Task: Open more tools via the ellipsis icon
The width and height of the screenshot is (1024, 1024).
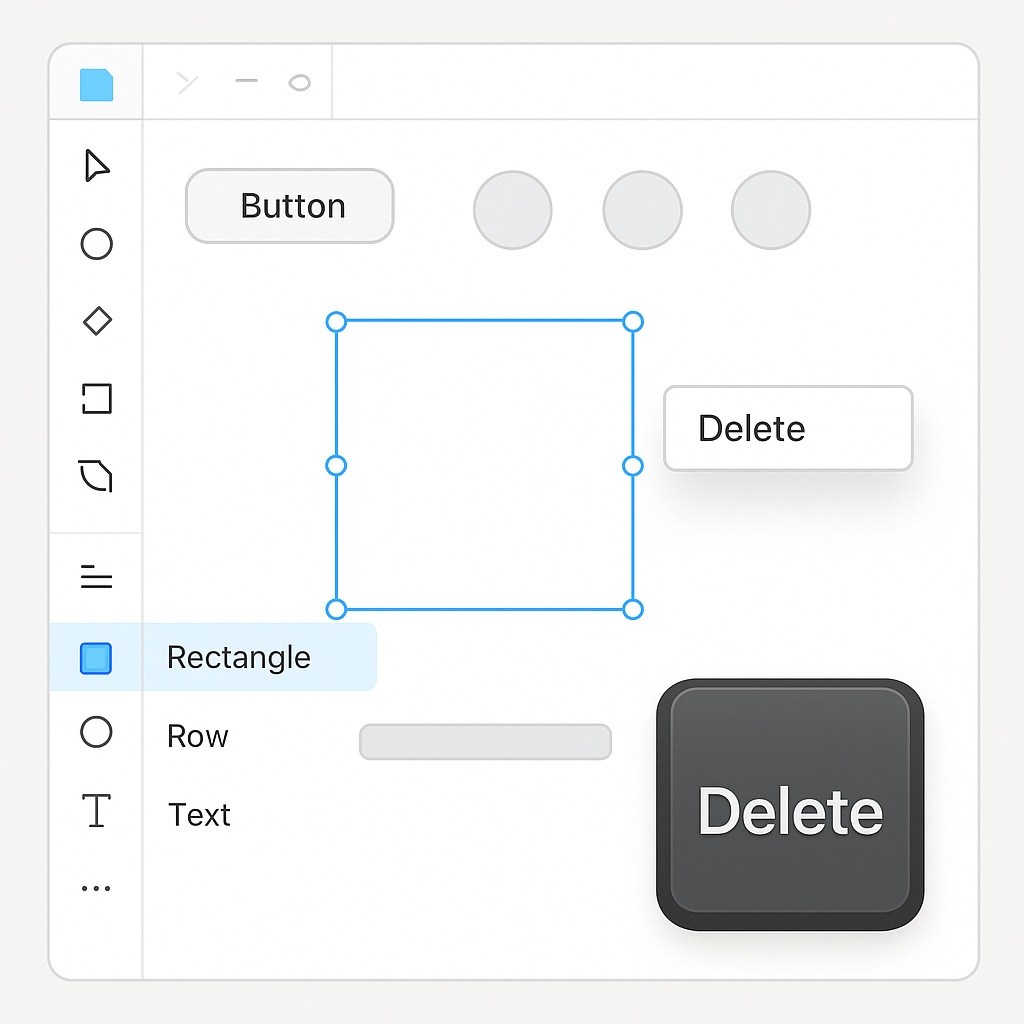Action: point(95,888)
